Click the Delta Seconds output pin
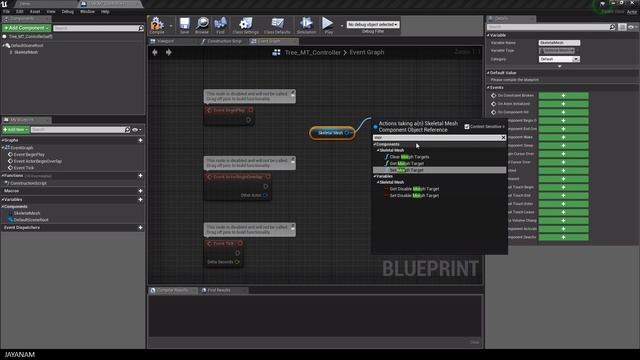Image resolution: width=640 pixels, height=360 pixels. click(x=237, y=262)
